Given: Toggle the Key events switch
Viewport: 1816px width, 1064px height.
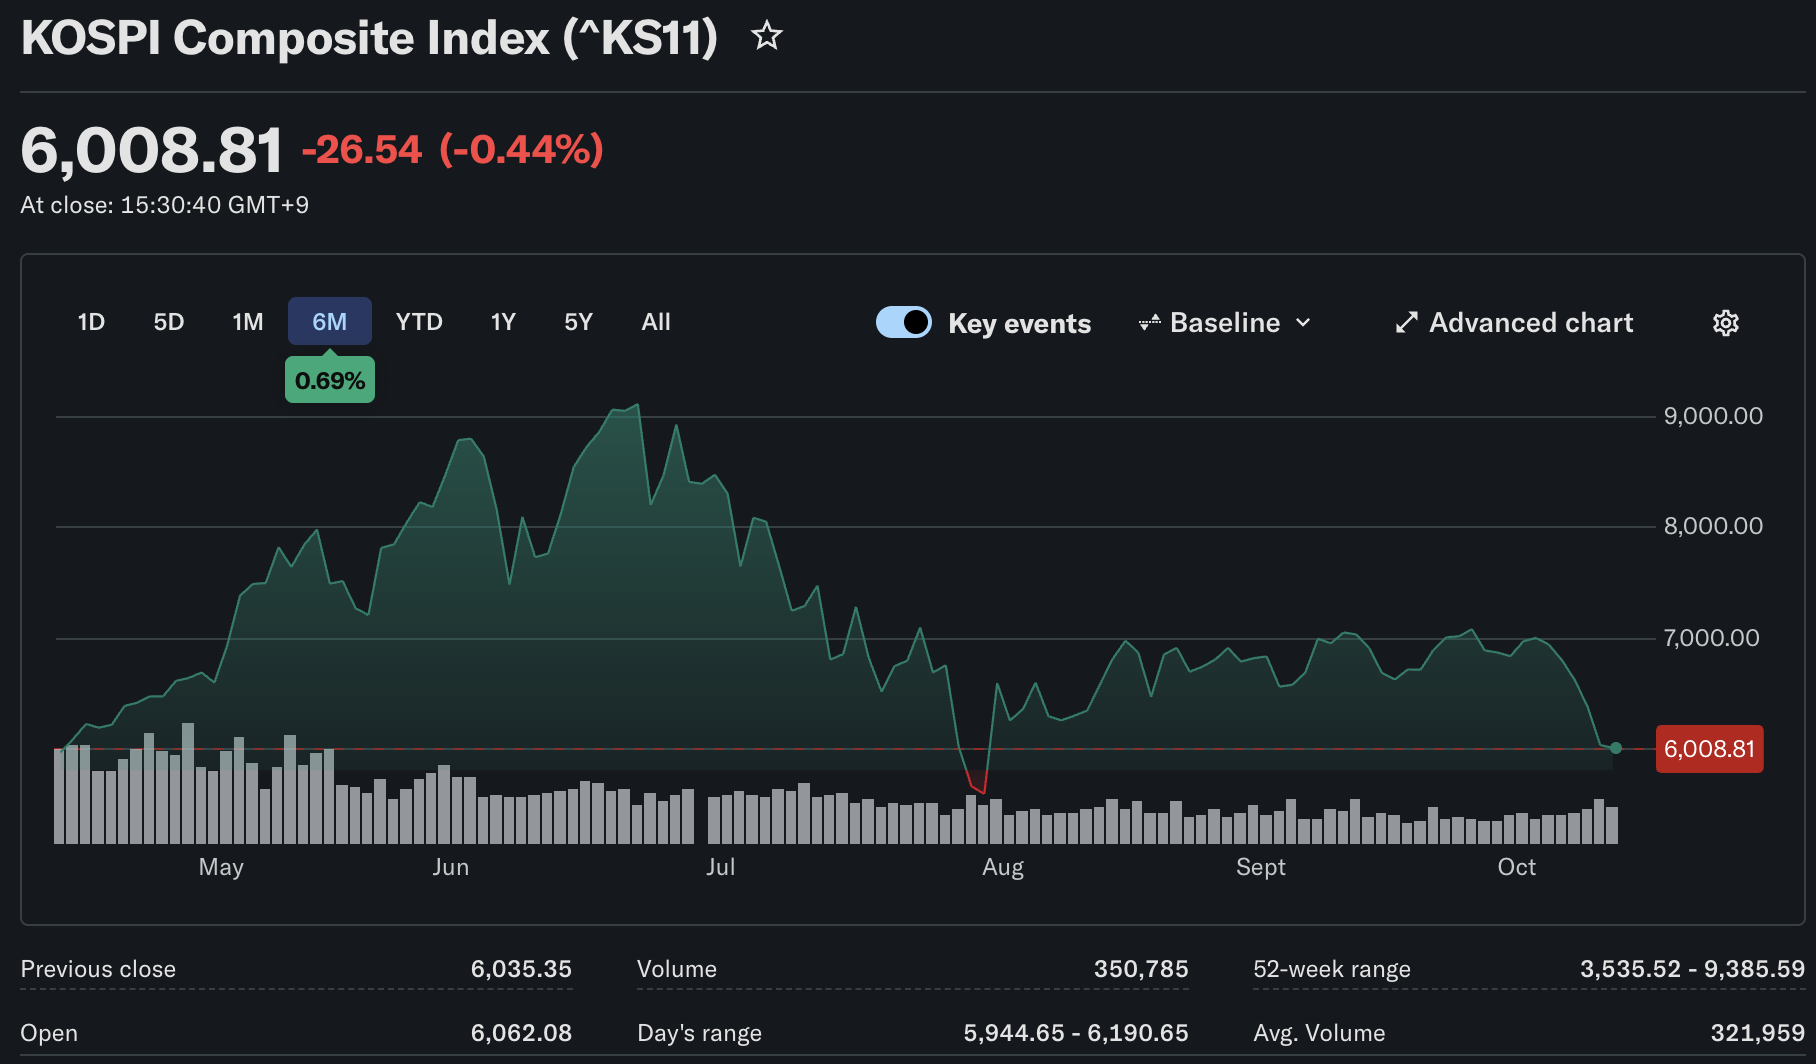Looking at the screenshot, I should point(904,322).
